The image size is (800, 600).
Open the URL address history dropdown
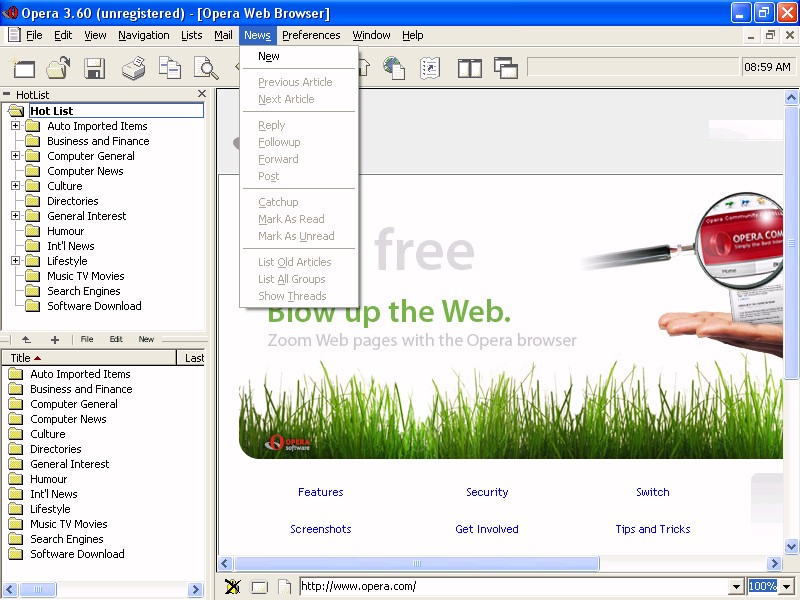click(x=735, y=587)
